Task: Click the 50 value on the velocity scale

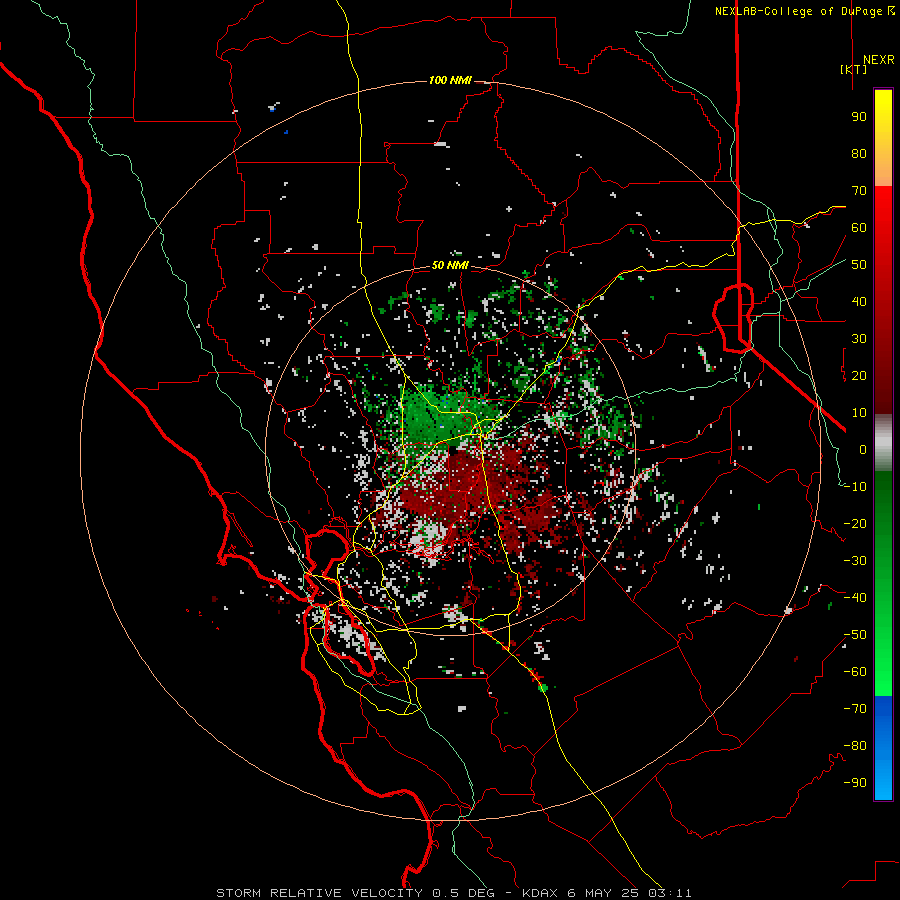Action: pos(859,265)
